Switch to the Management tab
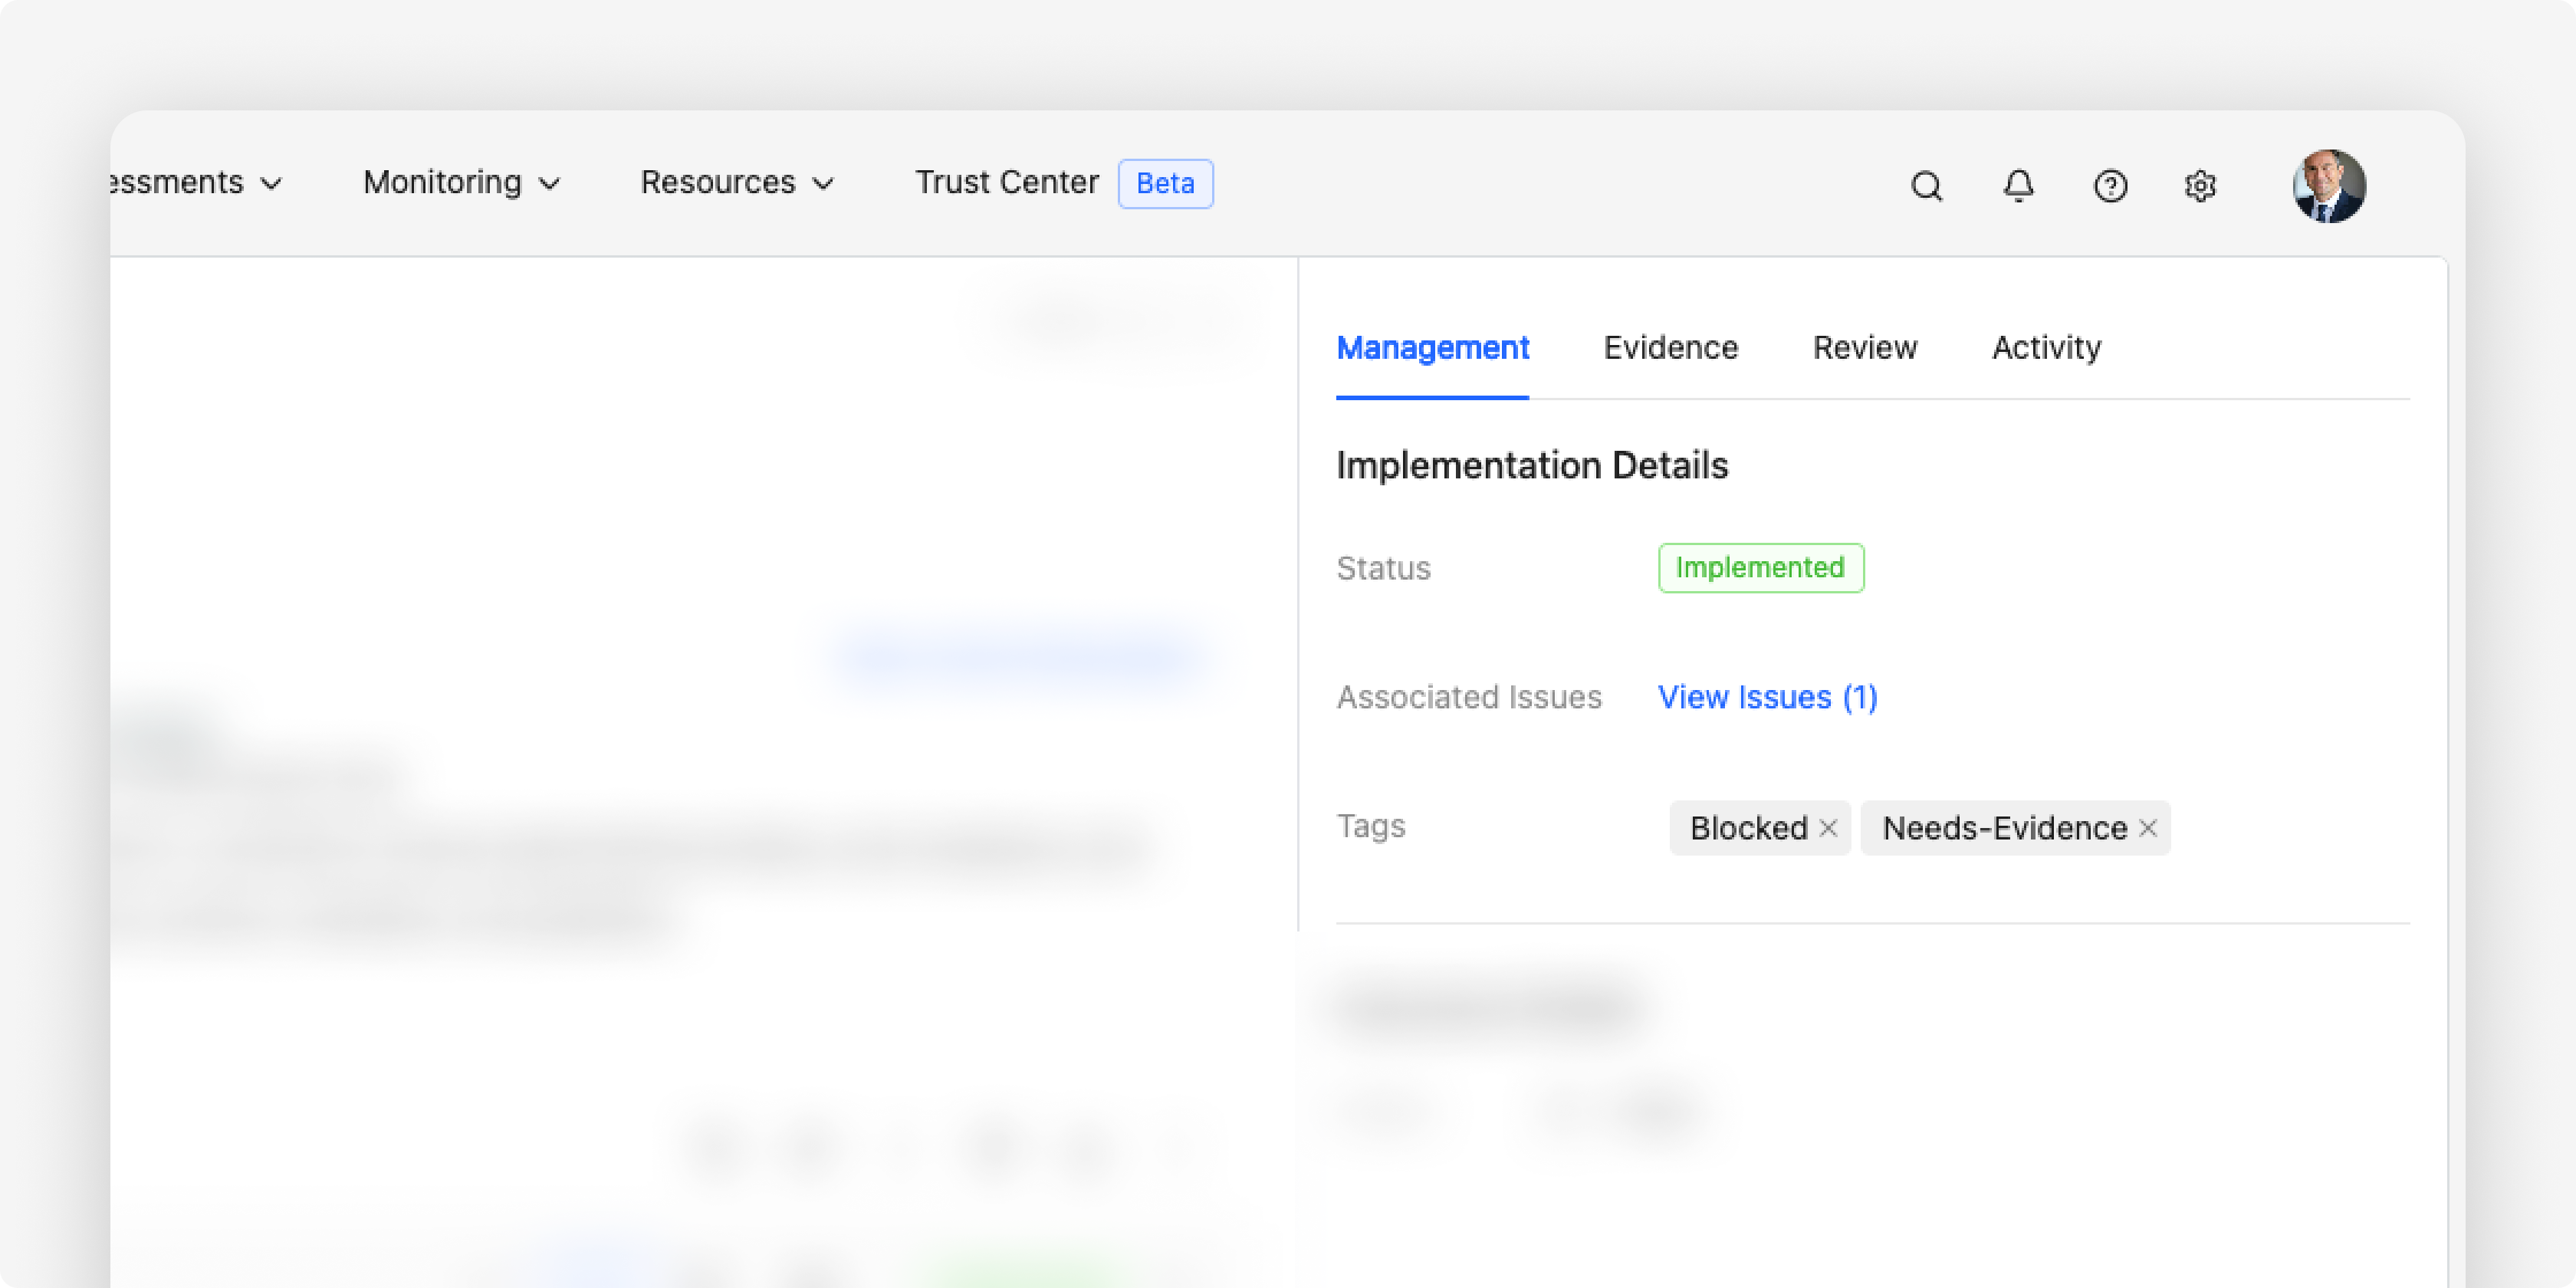The width and height of the screenshot is (2576, 1288). [1432, 348]
